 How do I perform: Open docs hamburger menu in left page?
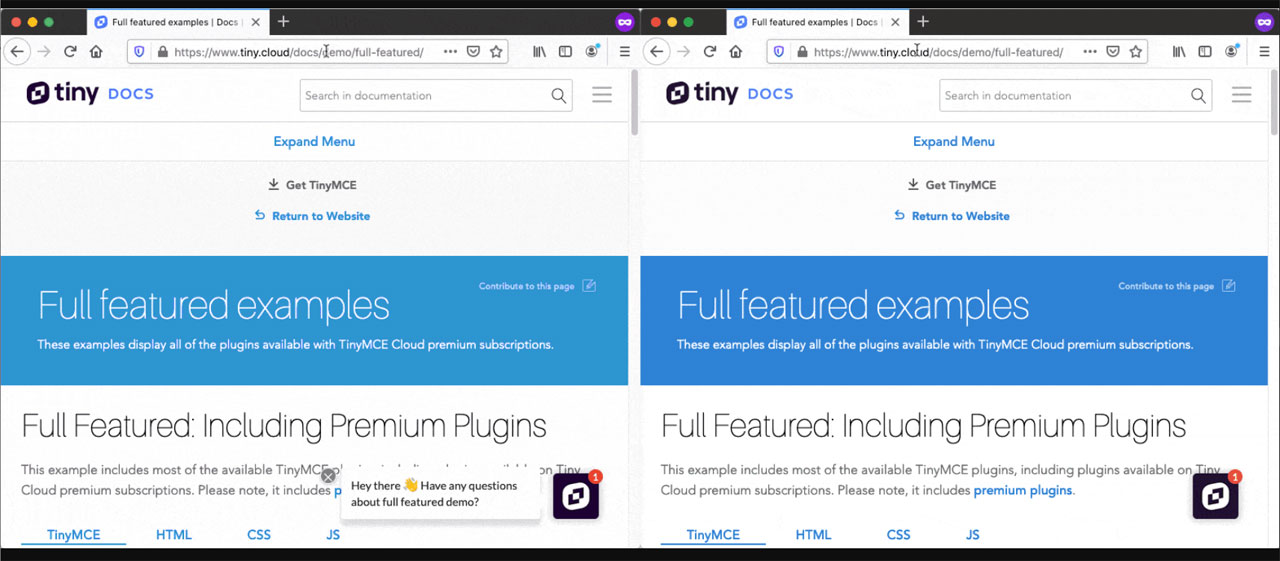tap(601, 95)
